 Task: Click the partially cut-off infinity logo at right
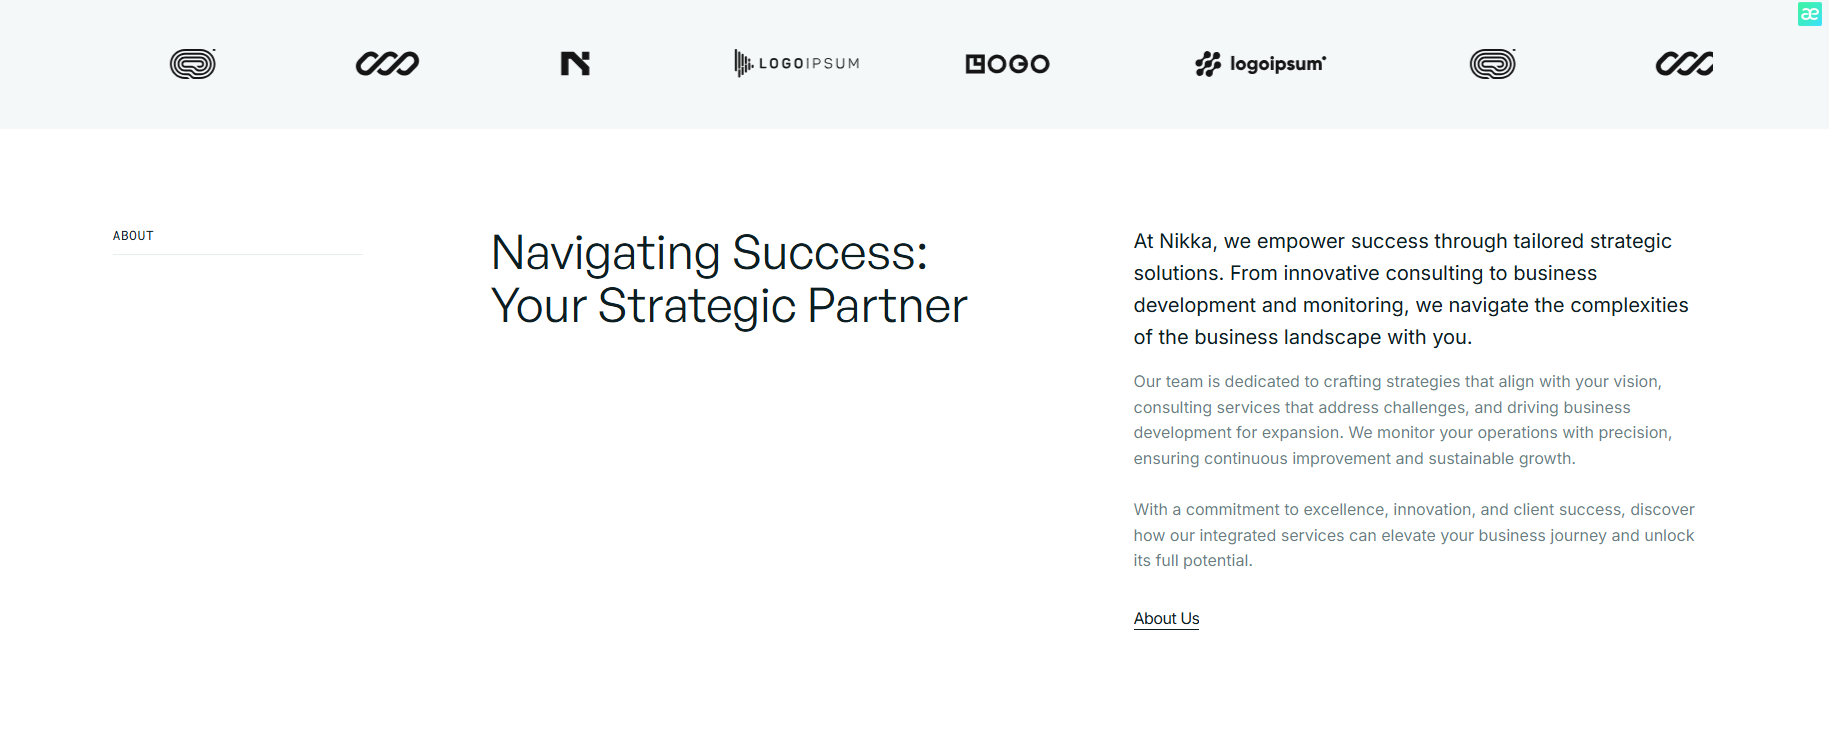pos(1684,64)
